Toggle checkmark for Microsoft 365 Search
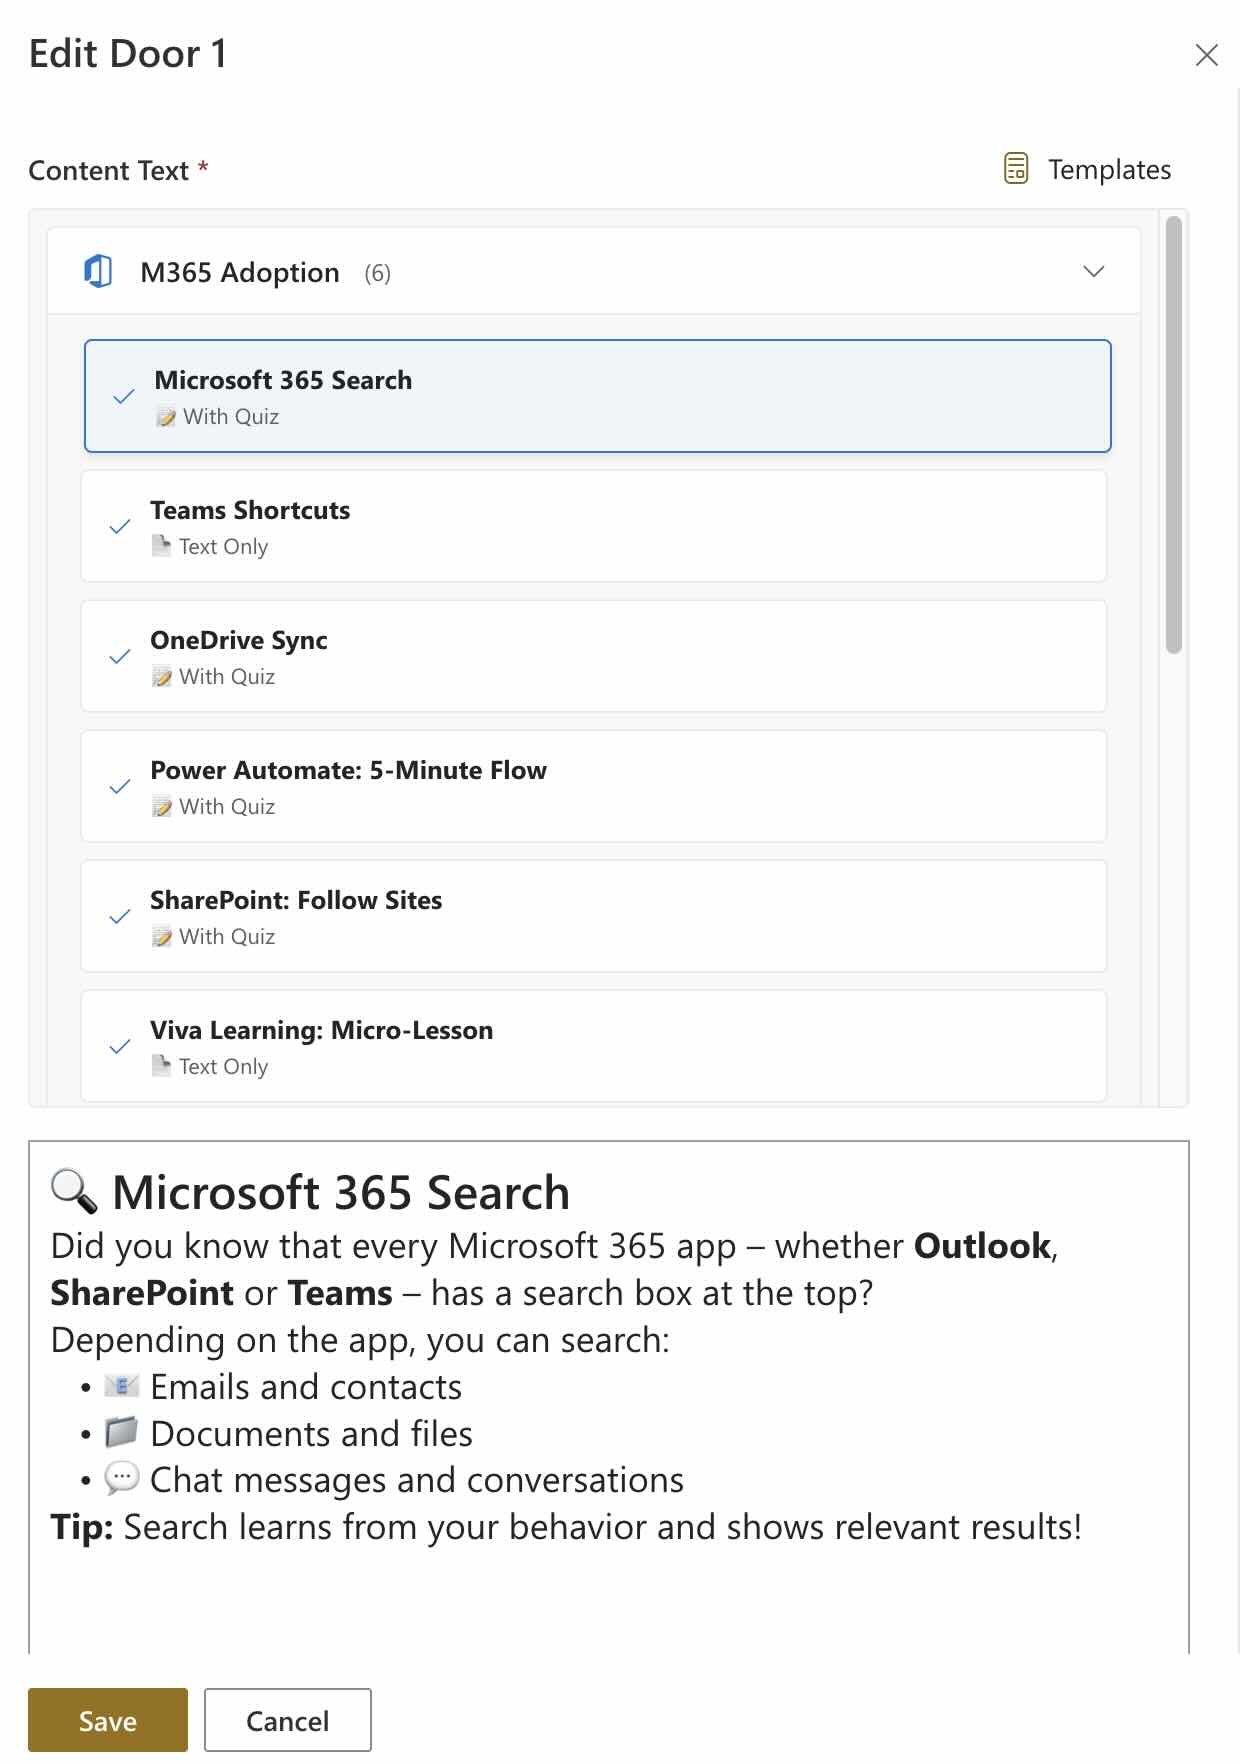 pos(124,397)
